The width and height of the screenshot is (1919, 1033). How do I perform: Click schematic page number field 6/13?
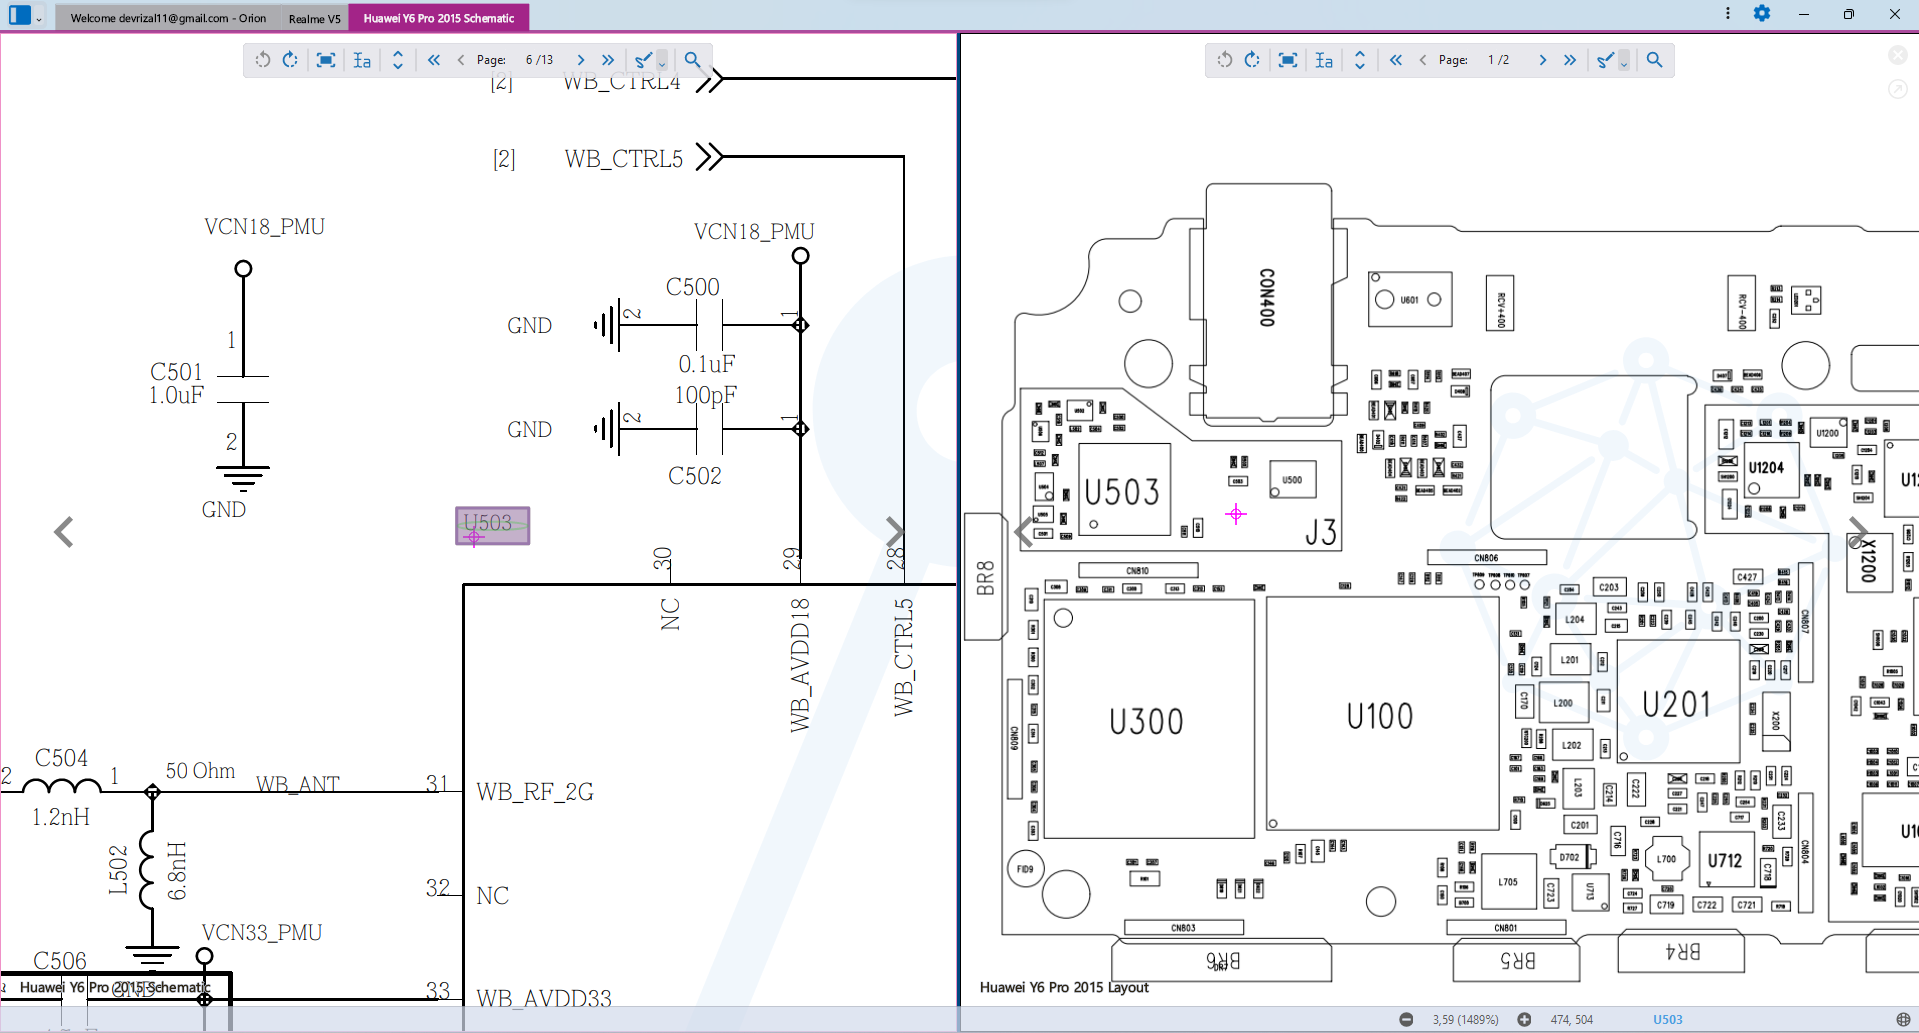coord(539,60)
